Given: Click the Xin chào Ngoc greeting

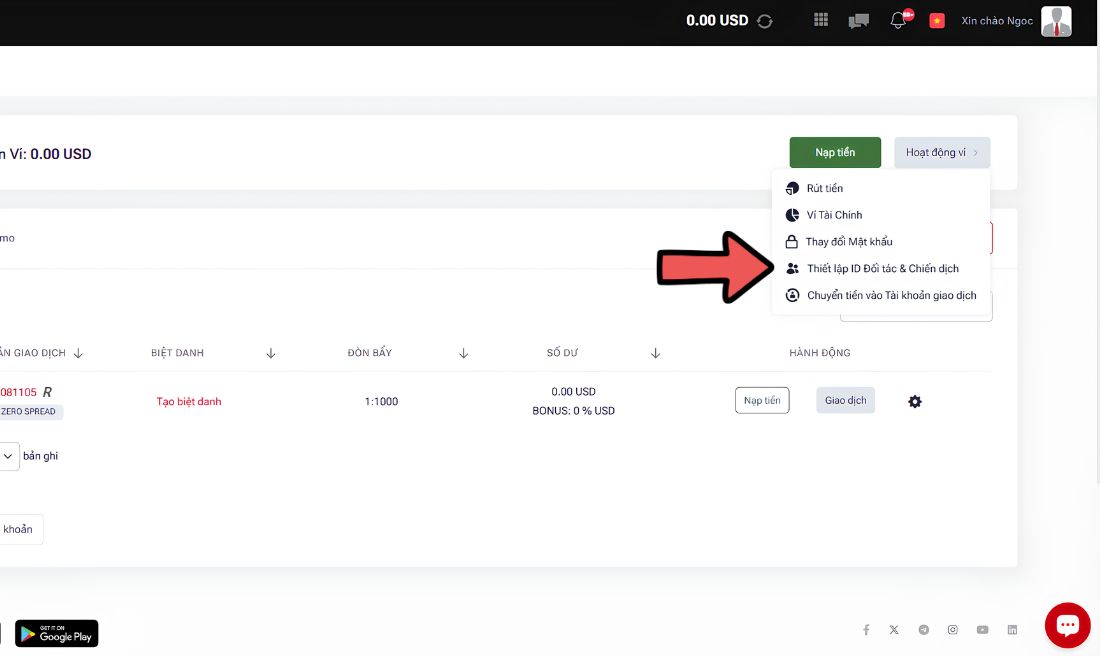Looking at the screenshot, I should click(997, 21).
